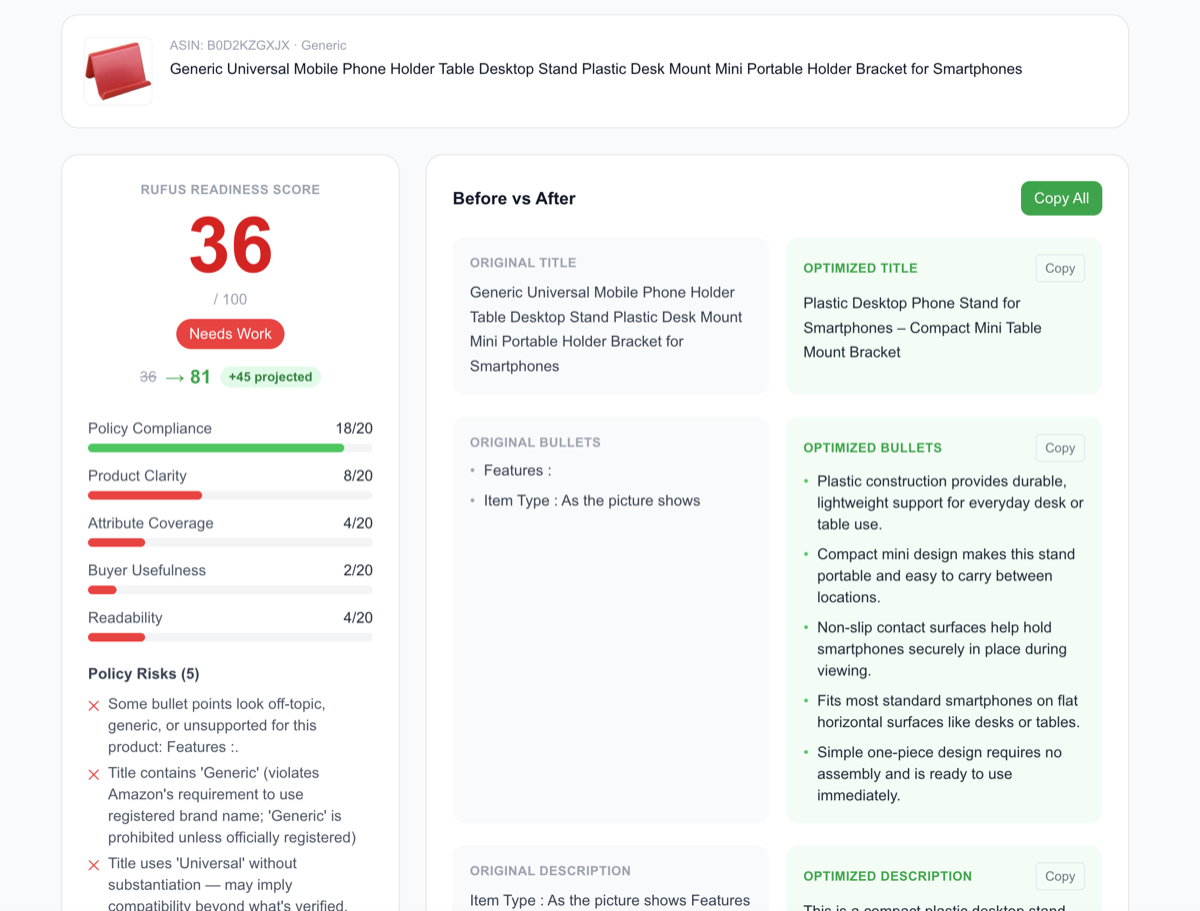1200x911 pixels.
Task: Click the Buyer Usefulness progress bar
Action: [x=230, y=590]
